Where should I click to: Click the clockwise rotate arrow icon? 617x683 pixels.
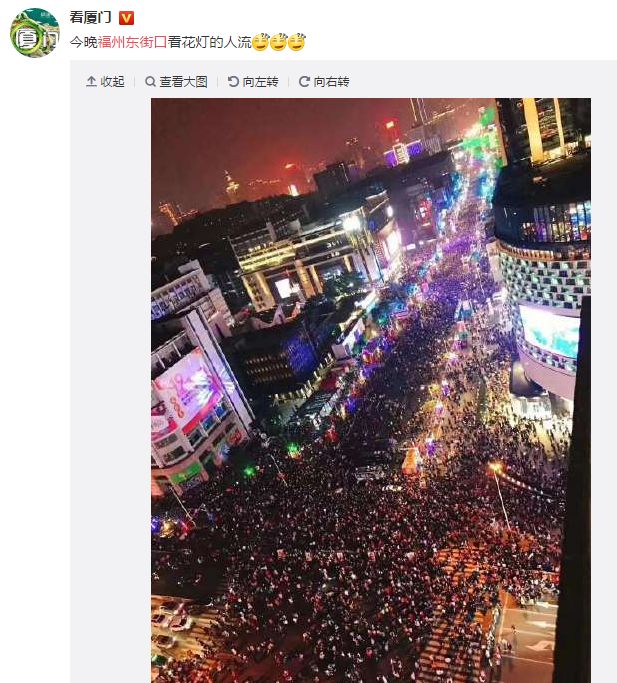304,81
